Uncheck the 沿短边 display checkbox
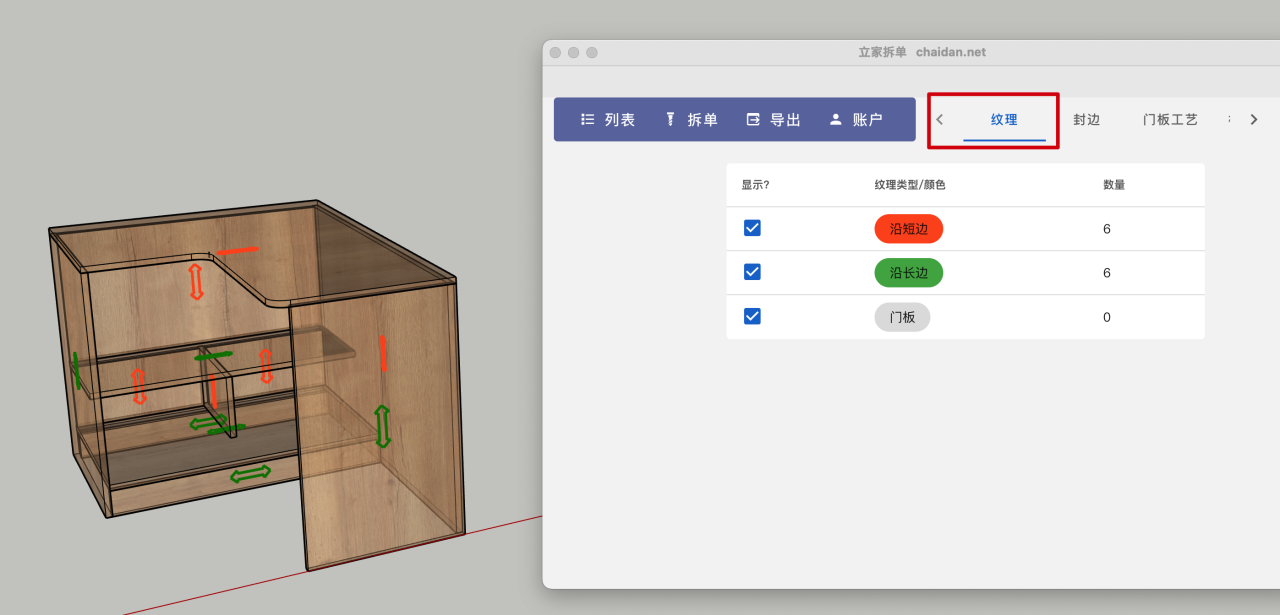Image resolution: width=1280 pixels, height=615 pixels. (x=753, y=228)
